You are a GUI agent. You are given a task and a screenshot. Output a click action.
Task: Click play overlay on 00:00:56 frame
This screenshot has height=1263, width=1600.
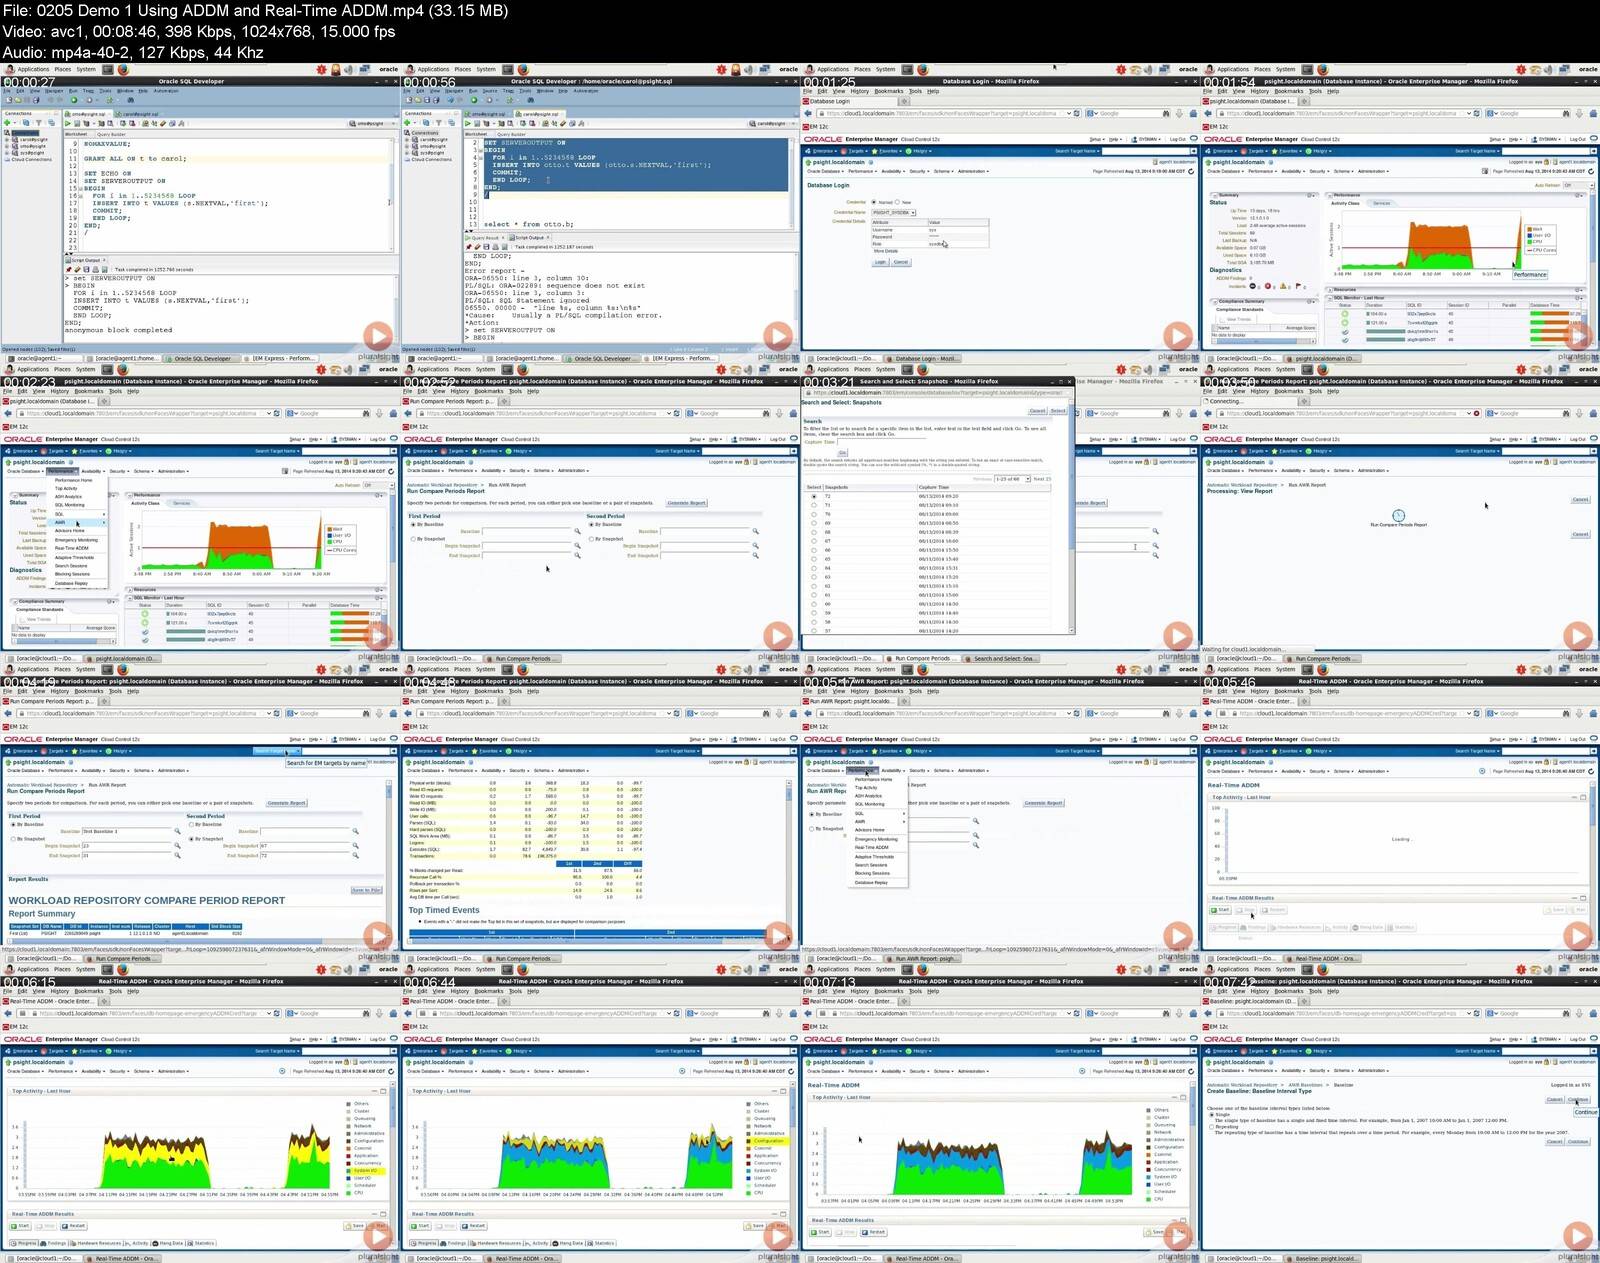tap(777, 337)
